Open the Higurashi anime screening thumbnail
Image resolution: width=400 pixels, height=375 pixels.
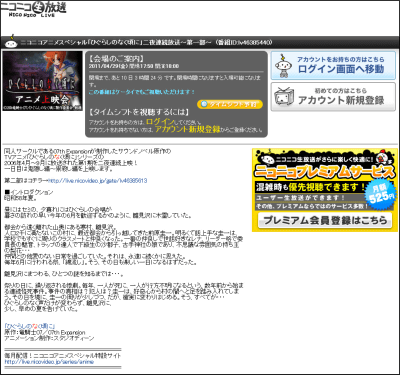[x=42, y=81]
